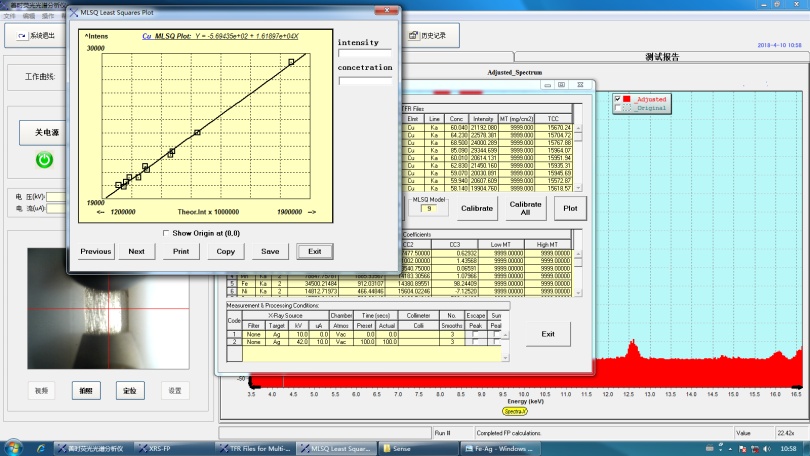Click the intensity input field

(365, 53)
